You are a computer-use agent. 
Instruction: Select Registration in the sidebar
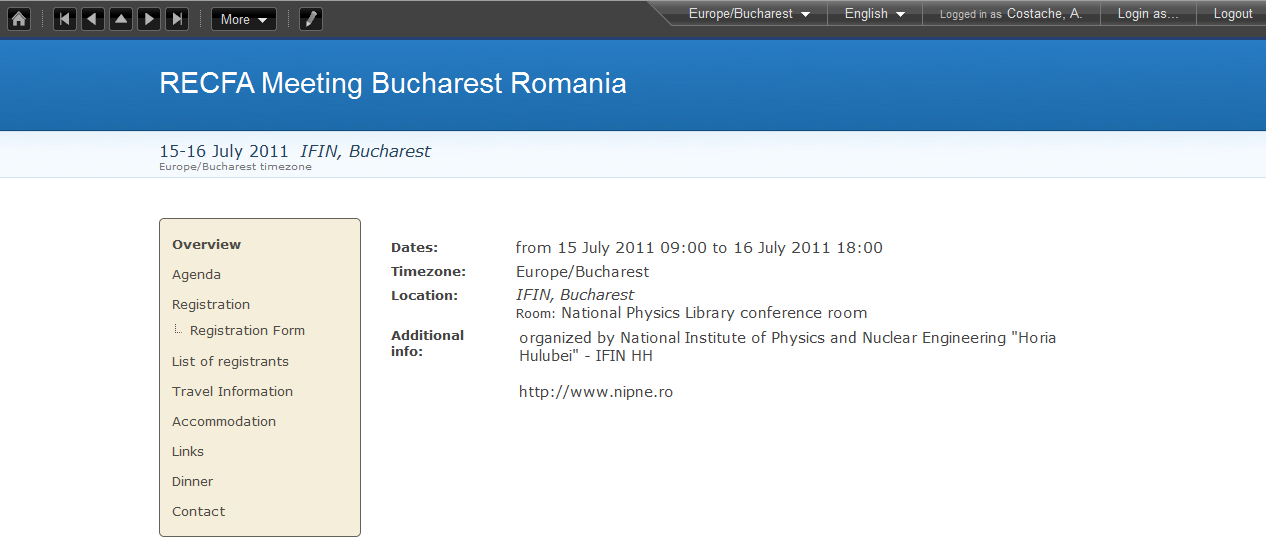click(x=211, y=305)
